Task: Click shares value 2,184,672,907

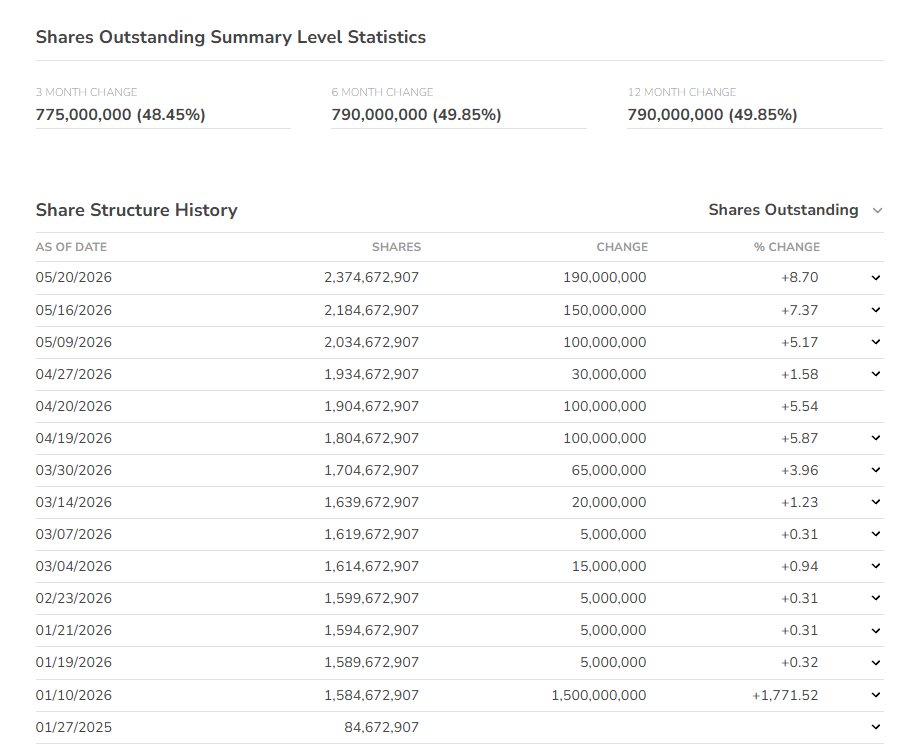Action: tap(371, 310)
